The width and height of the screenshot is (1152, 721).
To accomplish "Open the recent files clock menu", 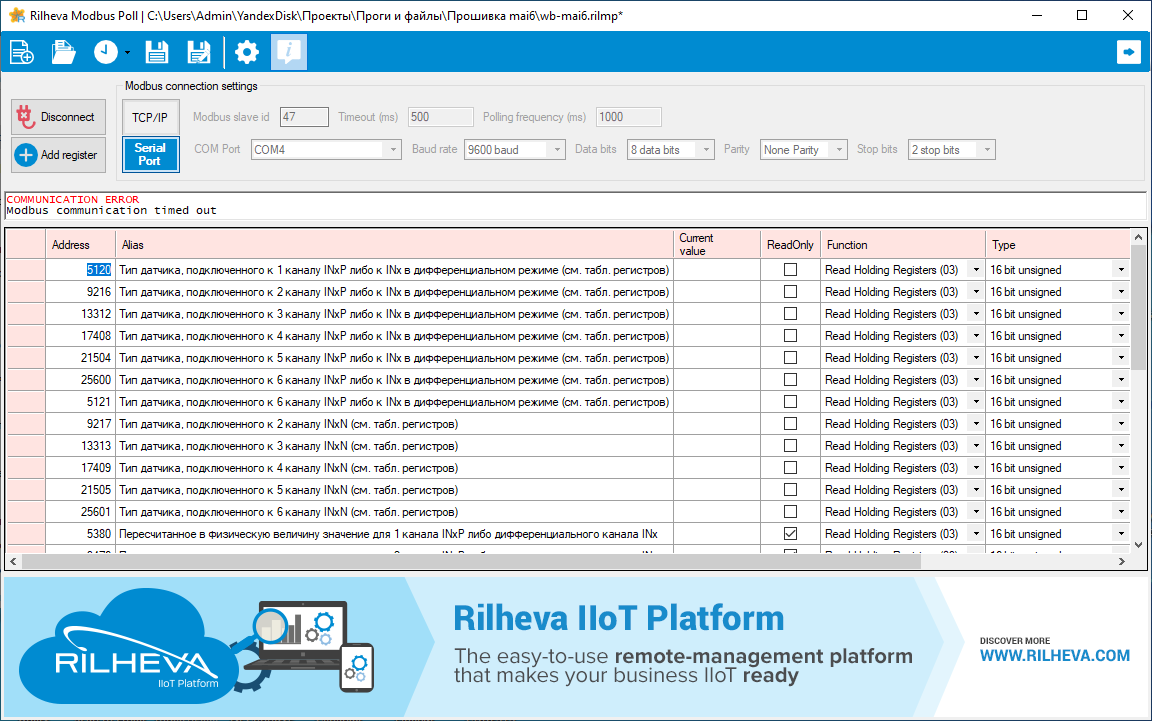I will (108, 52).
